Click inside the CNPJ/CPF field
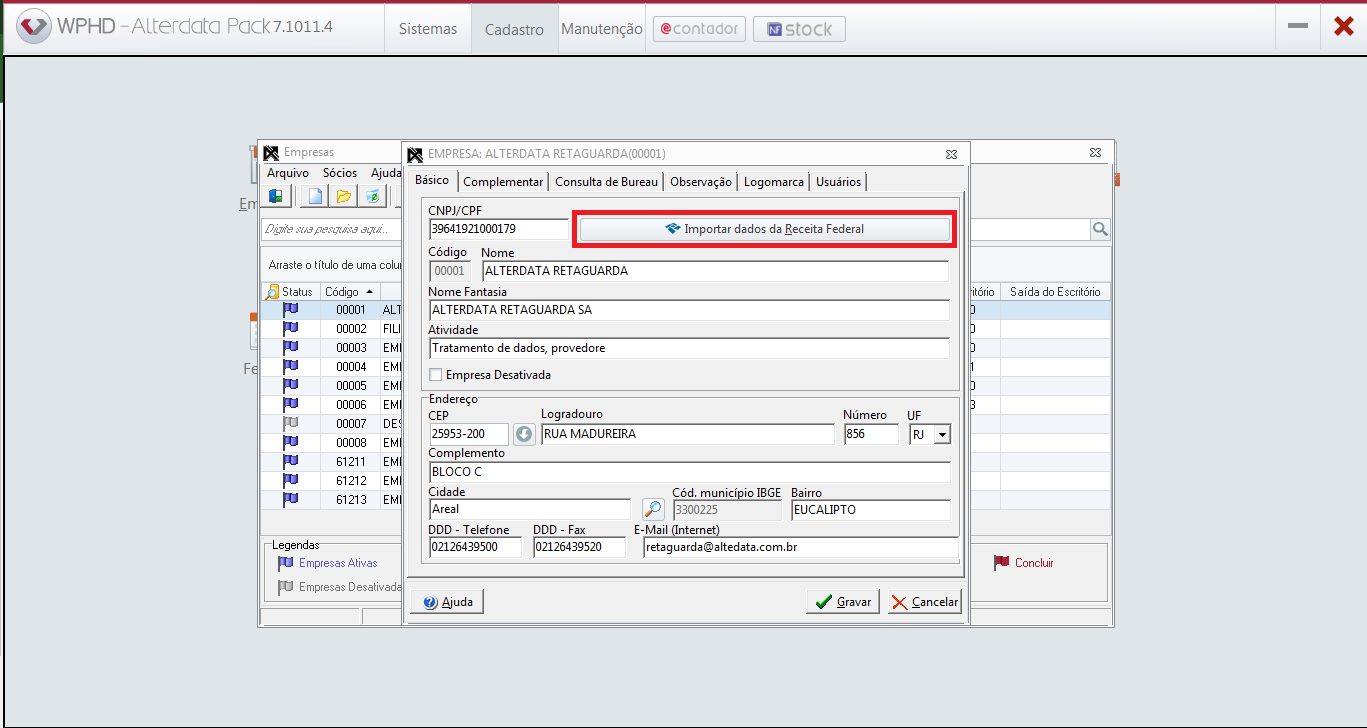1367x728 pixels. click(x=498, y=229)
